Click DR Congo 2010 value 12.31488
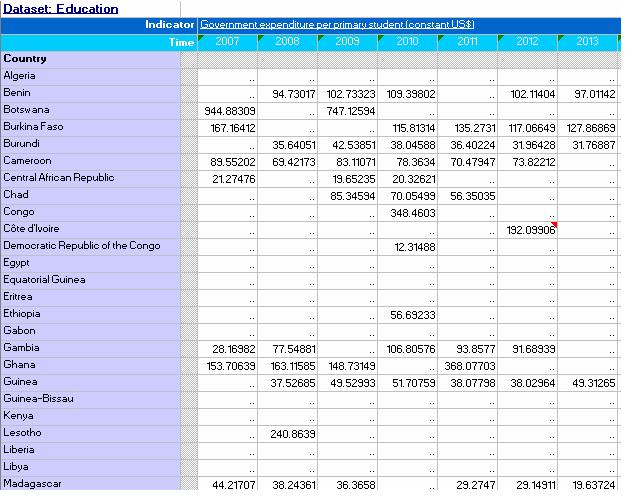This screenshot has height=496, width=626. [415, 247]
